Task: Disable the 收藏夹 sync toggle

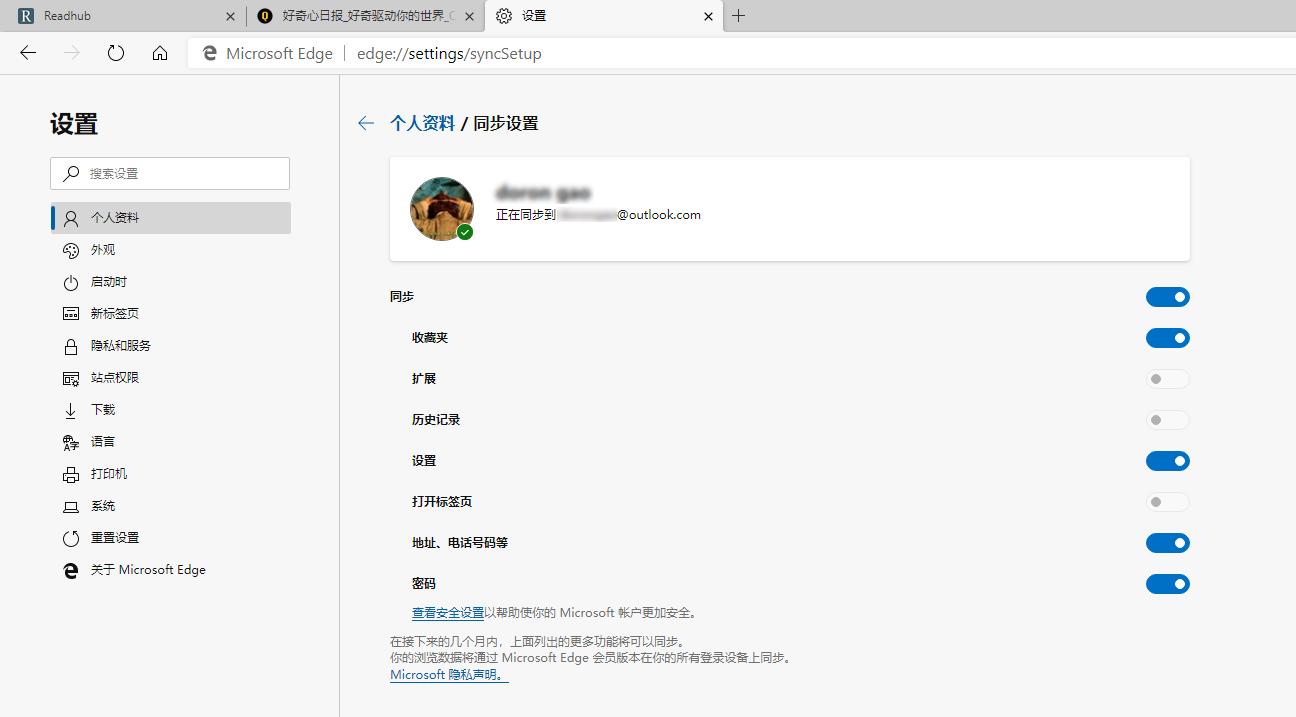Action: coord(1167,338)
